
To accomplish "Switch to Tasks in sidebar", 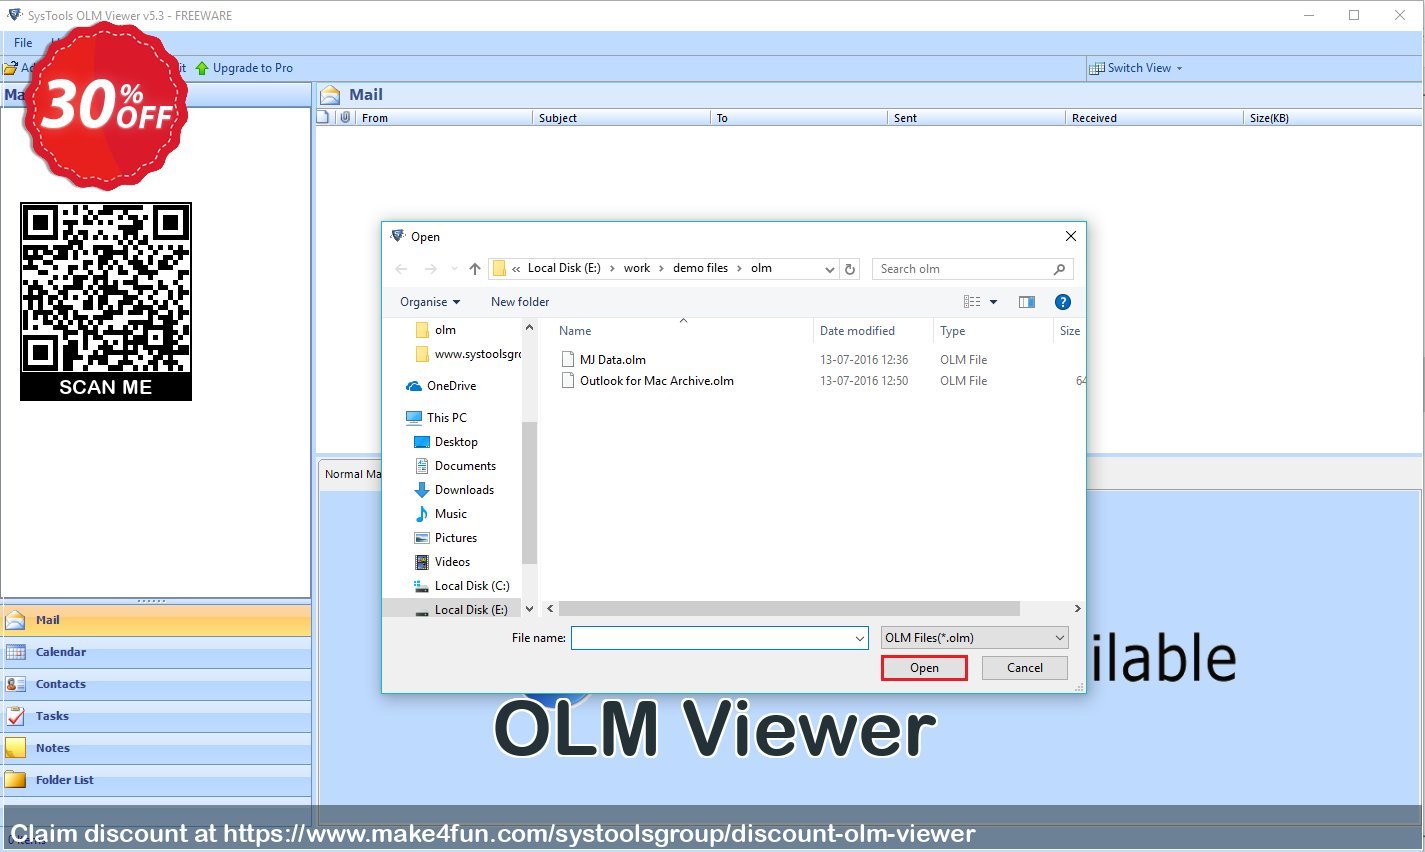I will coord(156,716).
